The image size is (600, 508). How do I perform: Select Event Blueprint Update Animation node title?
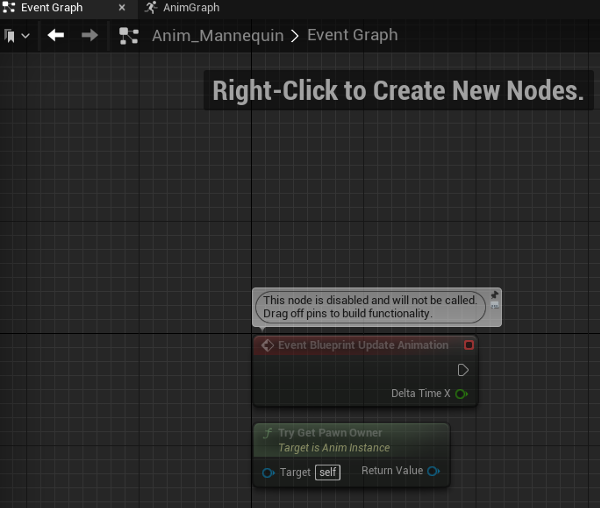363,345
